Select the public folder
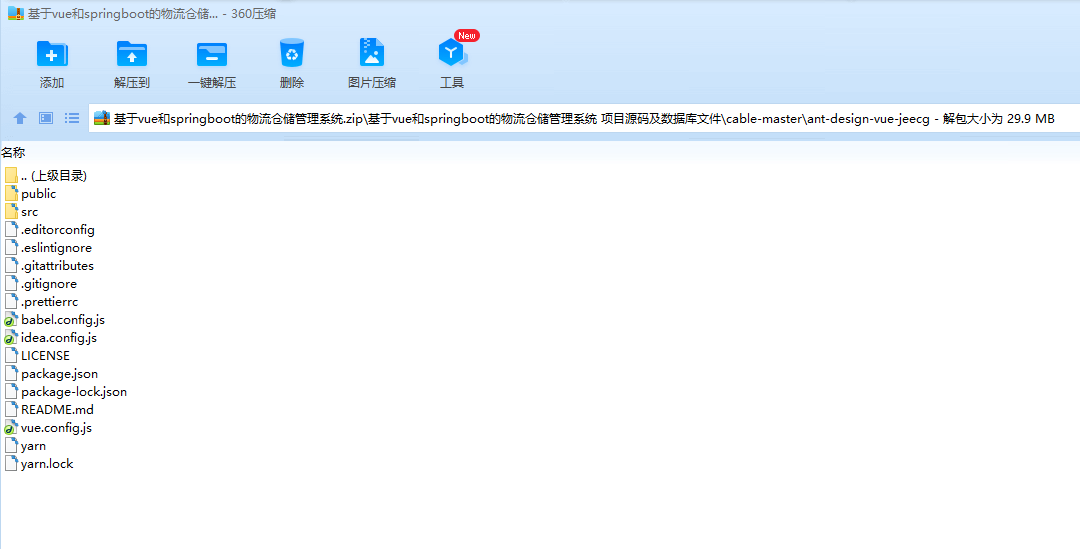 [x=30, y=194]
